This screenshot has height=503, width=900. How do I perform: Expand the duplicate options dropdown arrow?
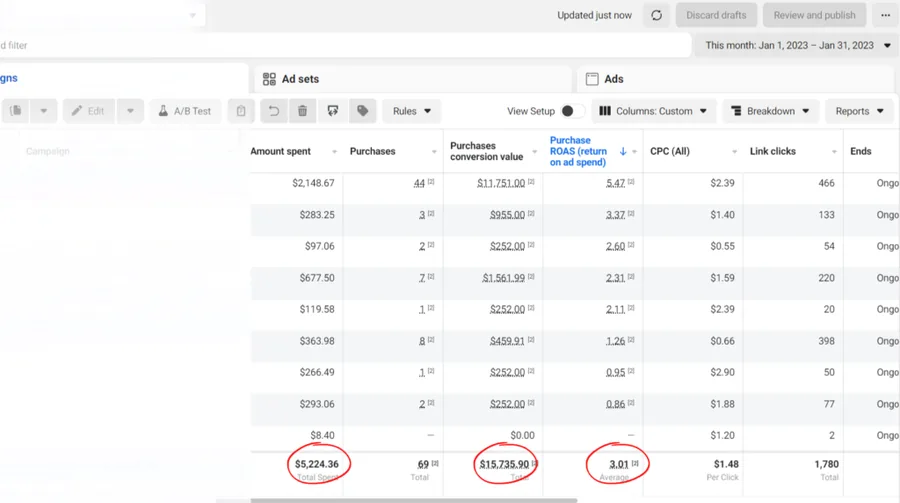(x=44, y=111)
